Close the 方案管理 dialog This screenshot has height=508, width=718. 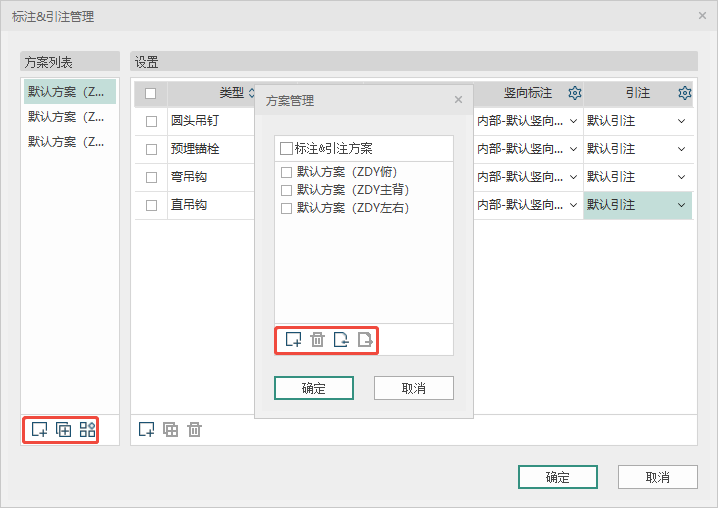point(458,99)
